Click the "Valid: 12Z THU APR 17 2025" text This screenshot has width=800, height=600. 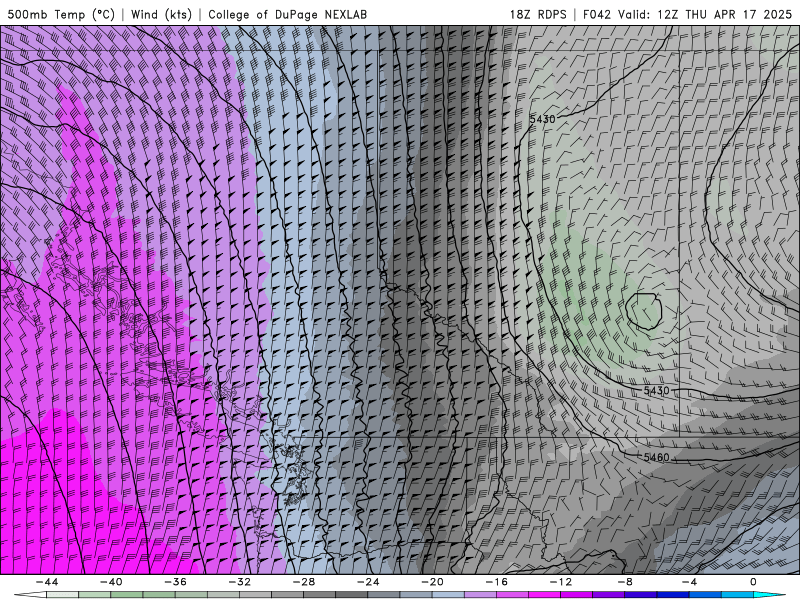pyautogui.click(x=705, y=14)
